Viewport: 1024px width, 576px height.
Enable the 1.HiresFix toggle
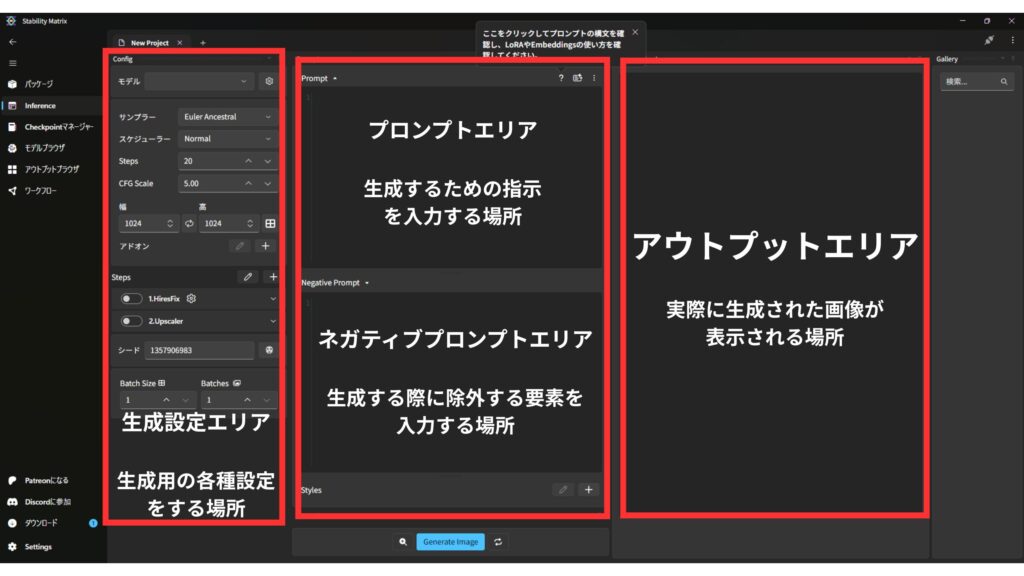(x=131, y=298)
